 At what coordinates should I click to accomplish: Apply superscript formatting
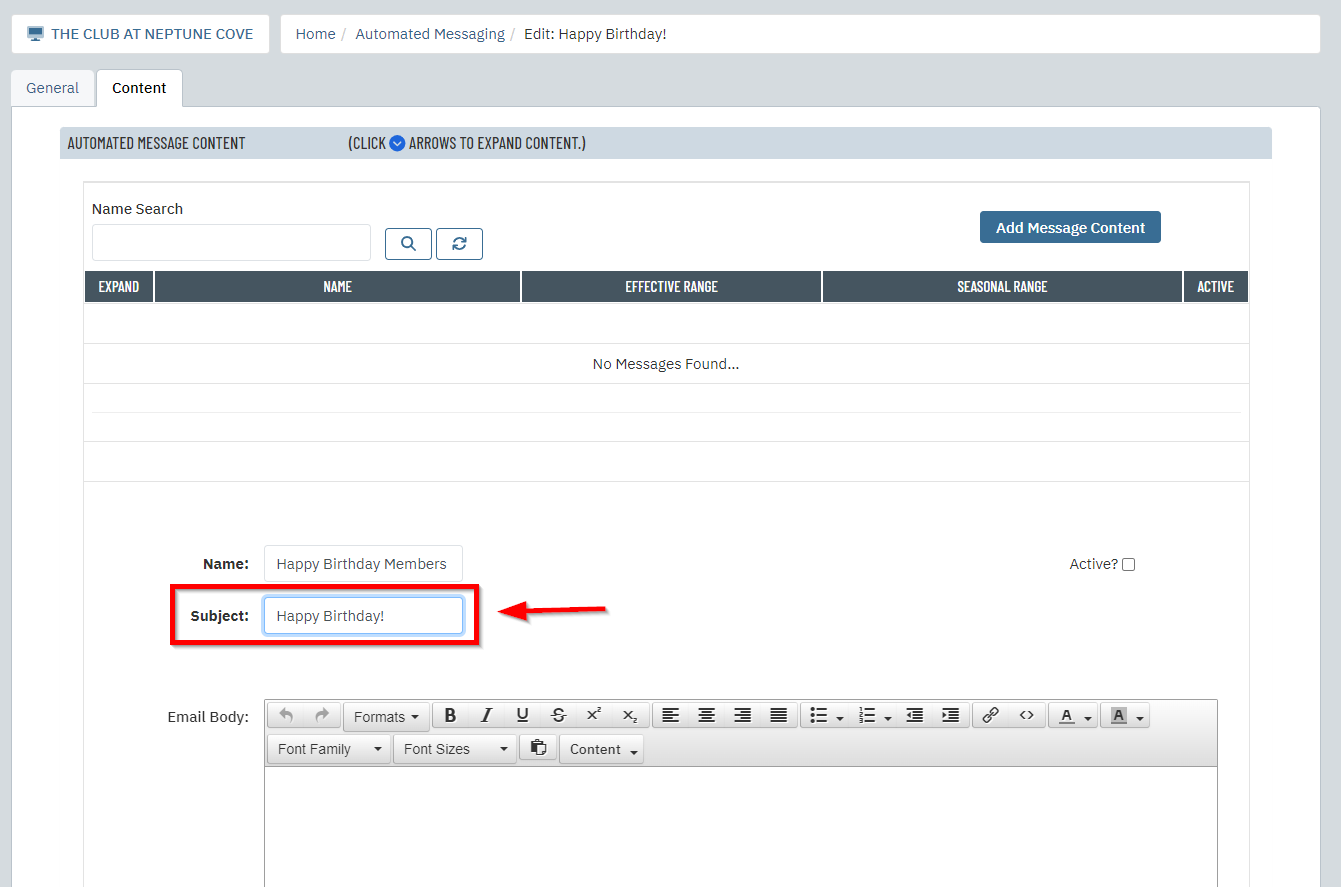[594, 715]
